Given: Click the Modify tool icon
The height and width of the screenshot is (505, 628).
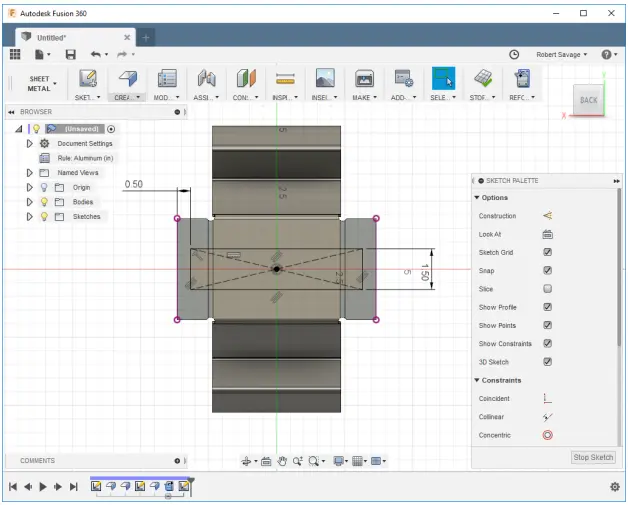Looking at the screenshot, I should point(167,78).
